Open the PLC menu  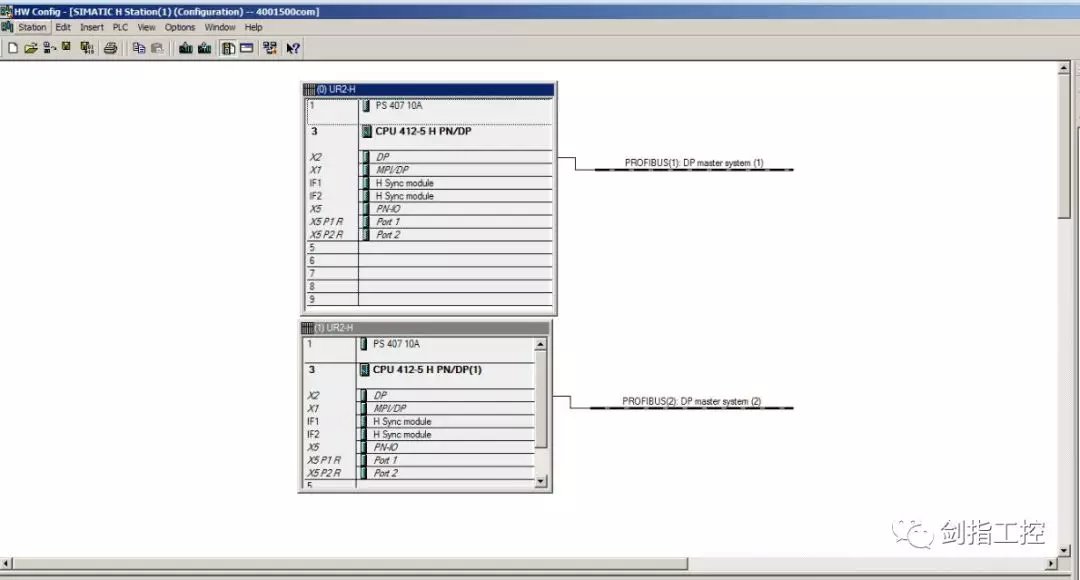point(120,27)
